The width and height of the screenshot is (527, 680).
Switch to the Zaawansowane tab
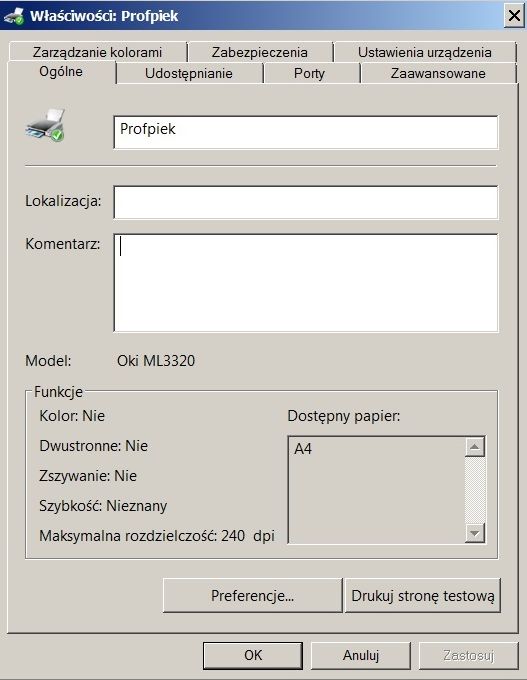pyautogui.click(x=438, y=73)
